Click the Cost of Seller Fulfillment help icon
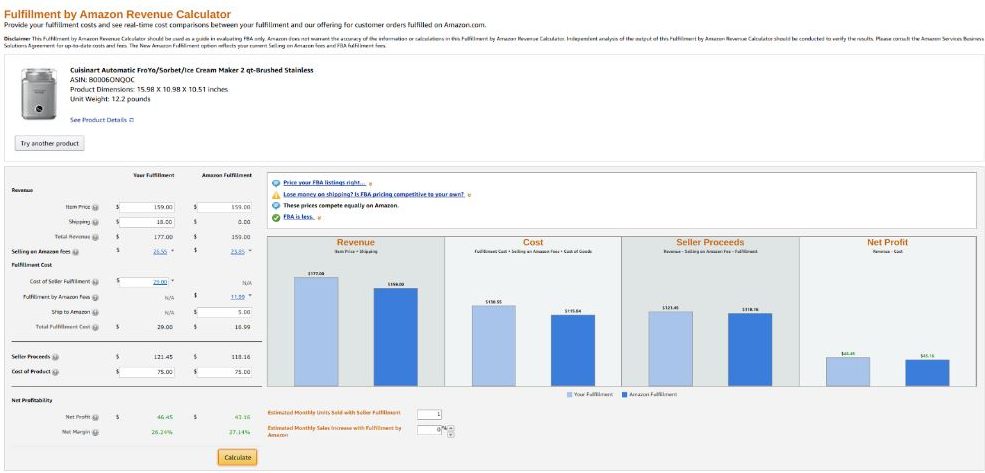985x473 pixels. [95, 282]
